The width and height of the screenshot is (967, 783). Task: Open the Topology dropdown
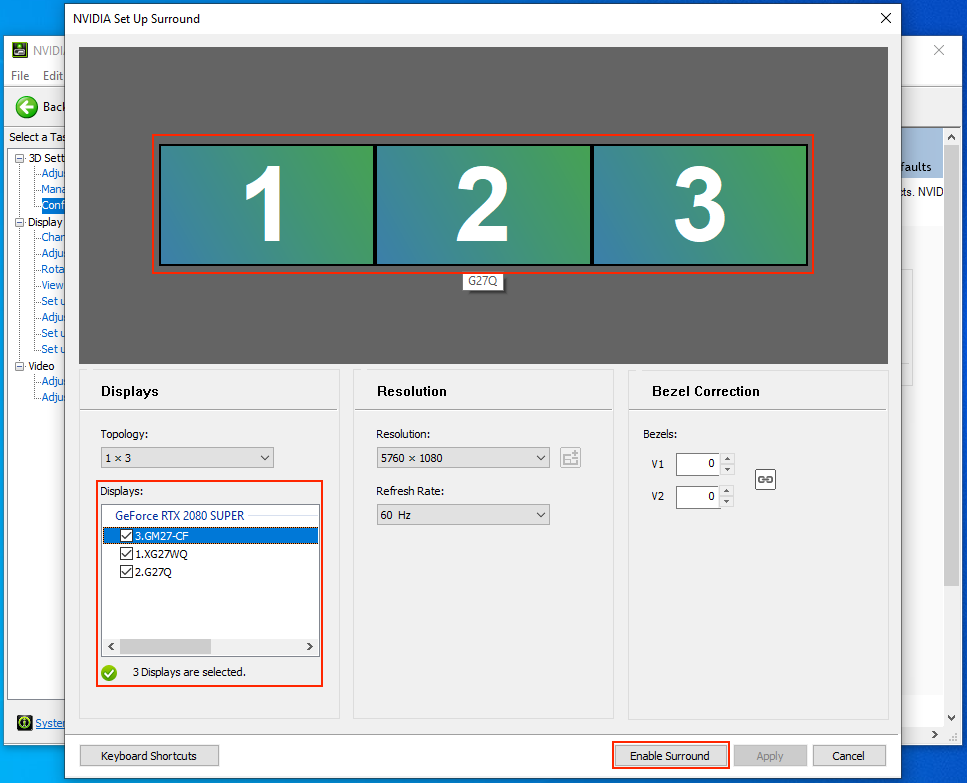187,458
